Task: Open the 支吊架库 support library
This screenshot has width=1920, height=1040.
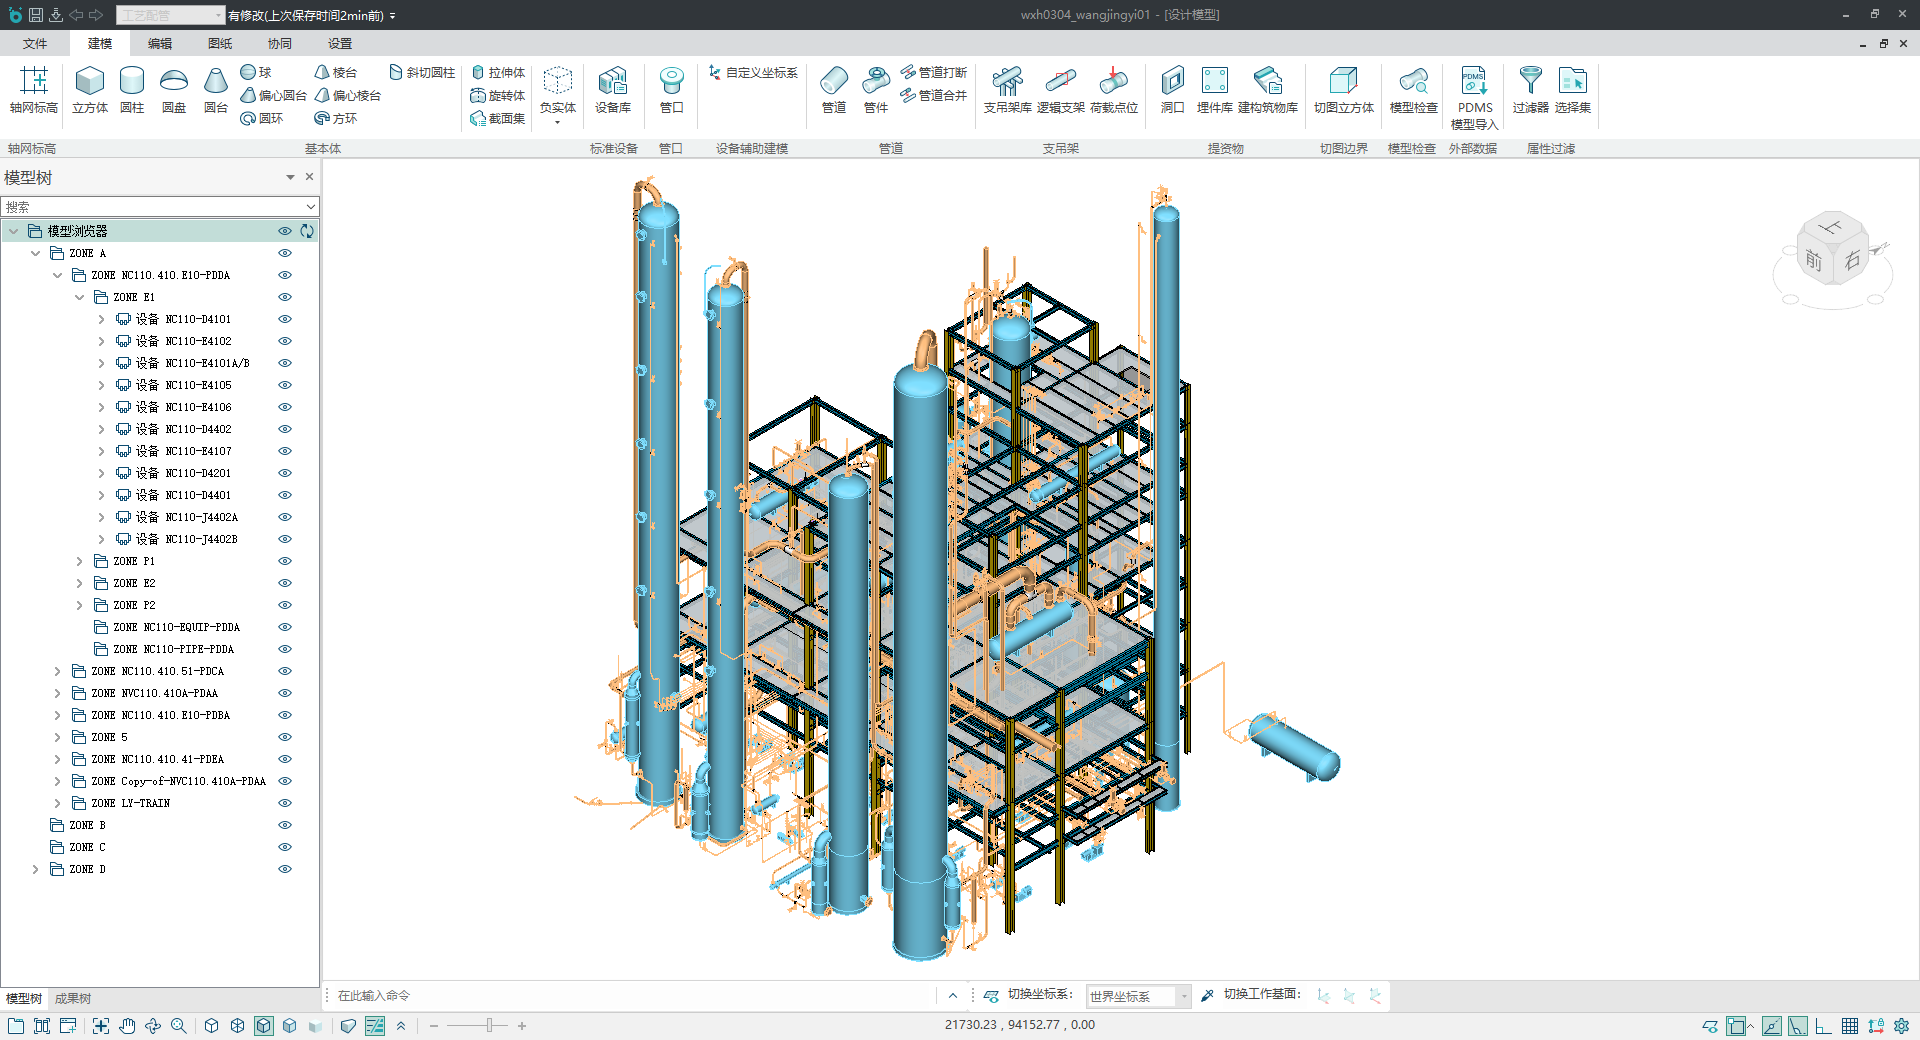Action: (1007, 89)
